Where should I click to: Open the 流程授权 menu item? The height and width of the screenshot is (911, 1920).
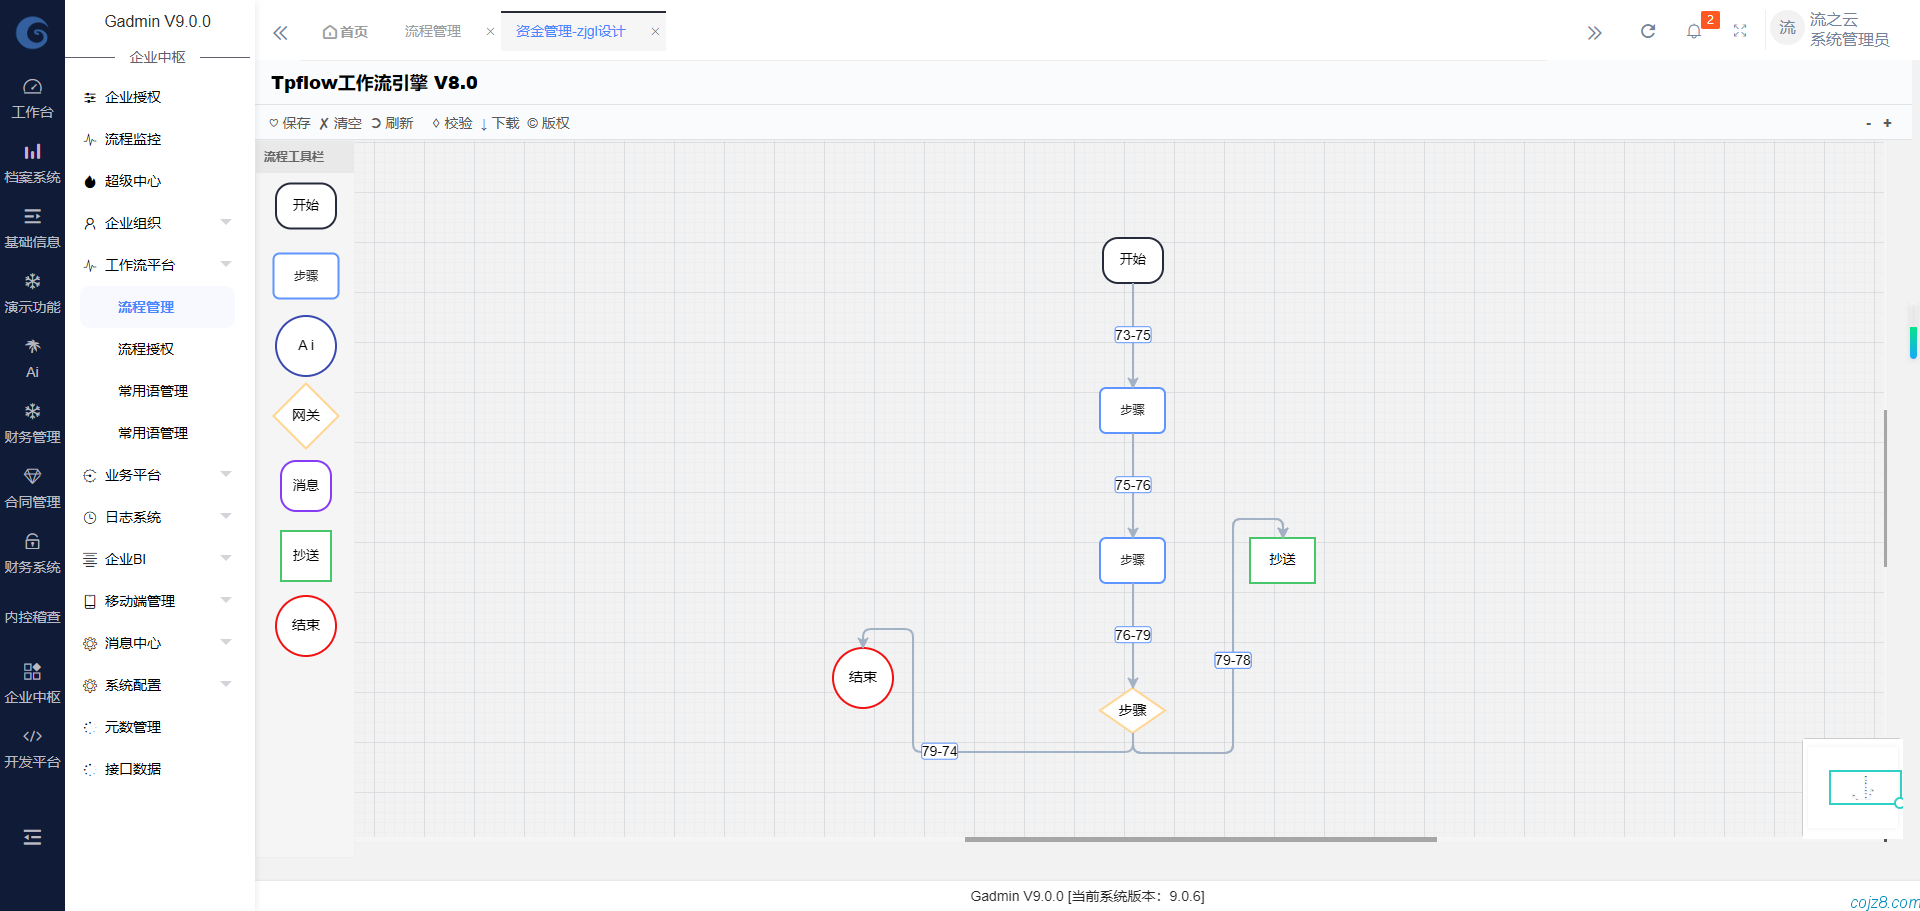click(x=146, y=349)
